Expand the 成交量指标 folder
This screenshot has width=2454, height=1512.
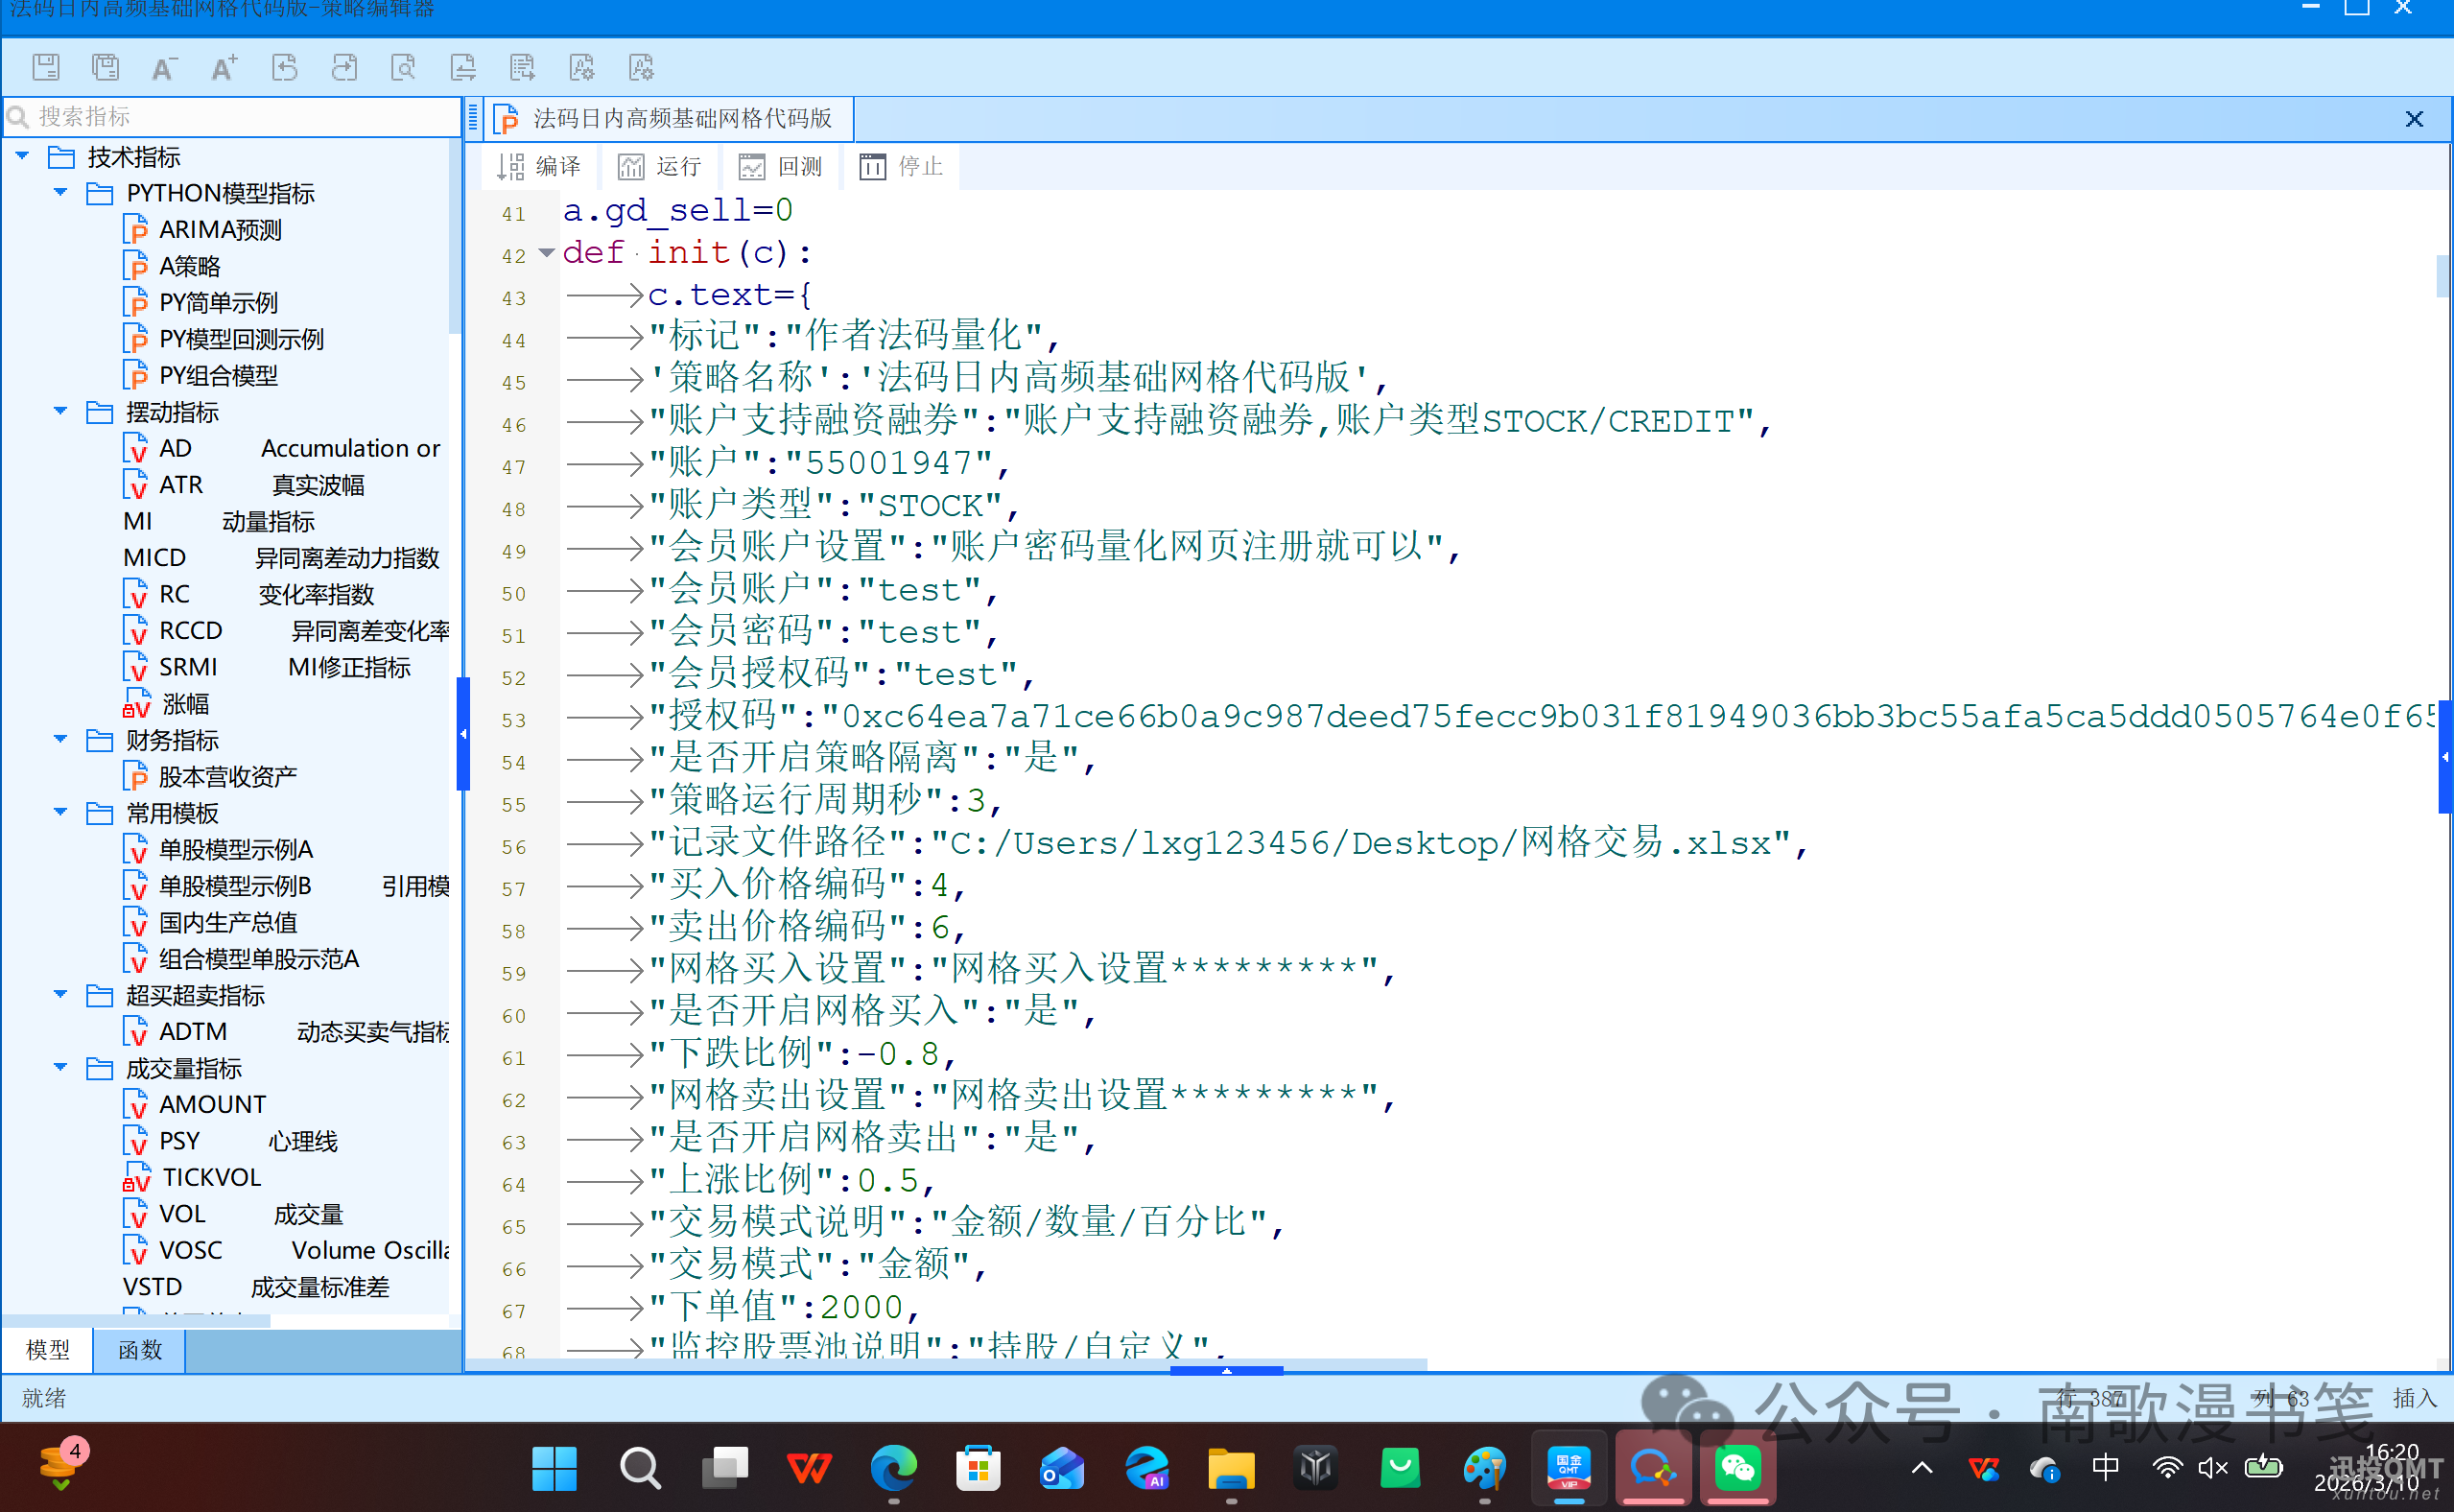(59, 1068)
